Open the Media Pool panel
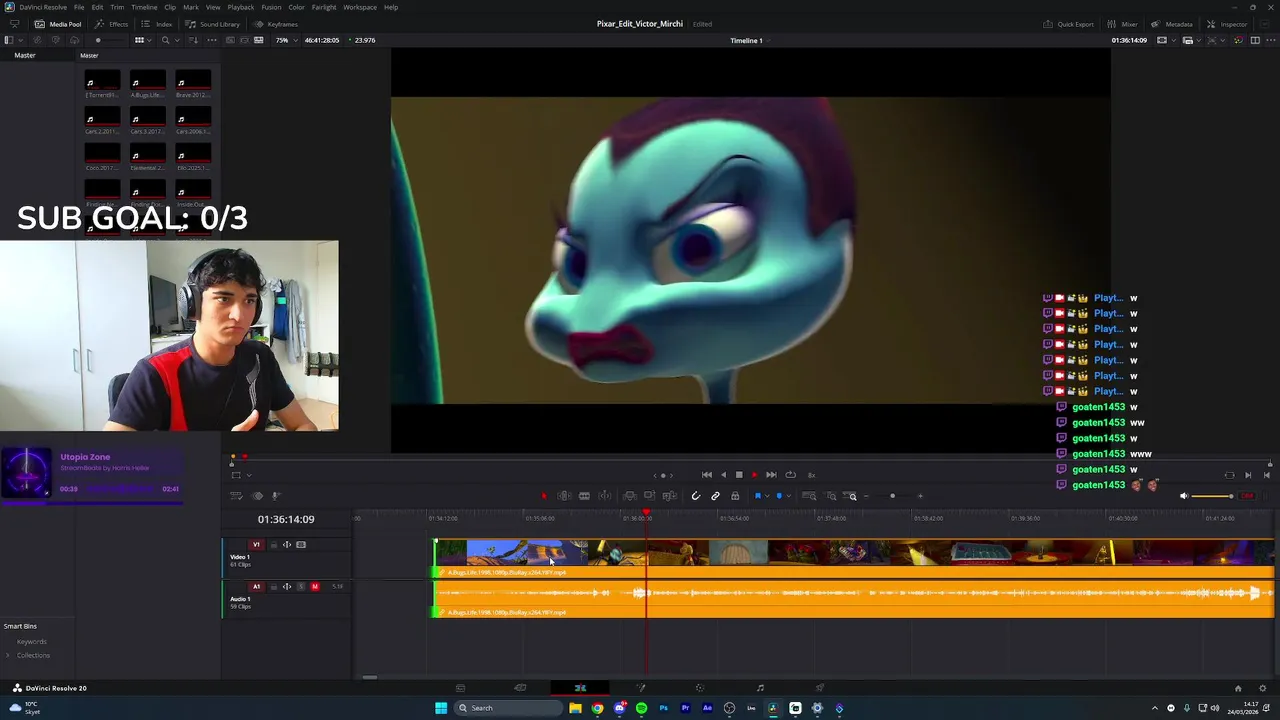 click(58, 24)
